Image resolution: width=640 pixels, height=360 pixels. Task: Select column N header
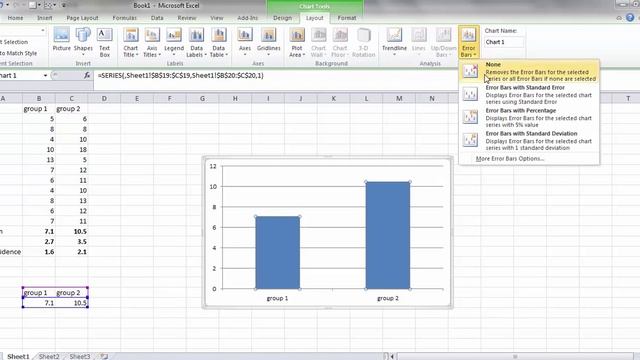(x=432, y=98)
